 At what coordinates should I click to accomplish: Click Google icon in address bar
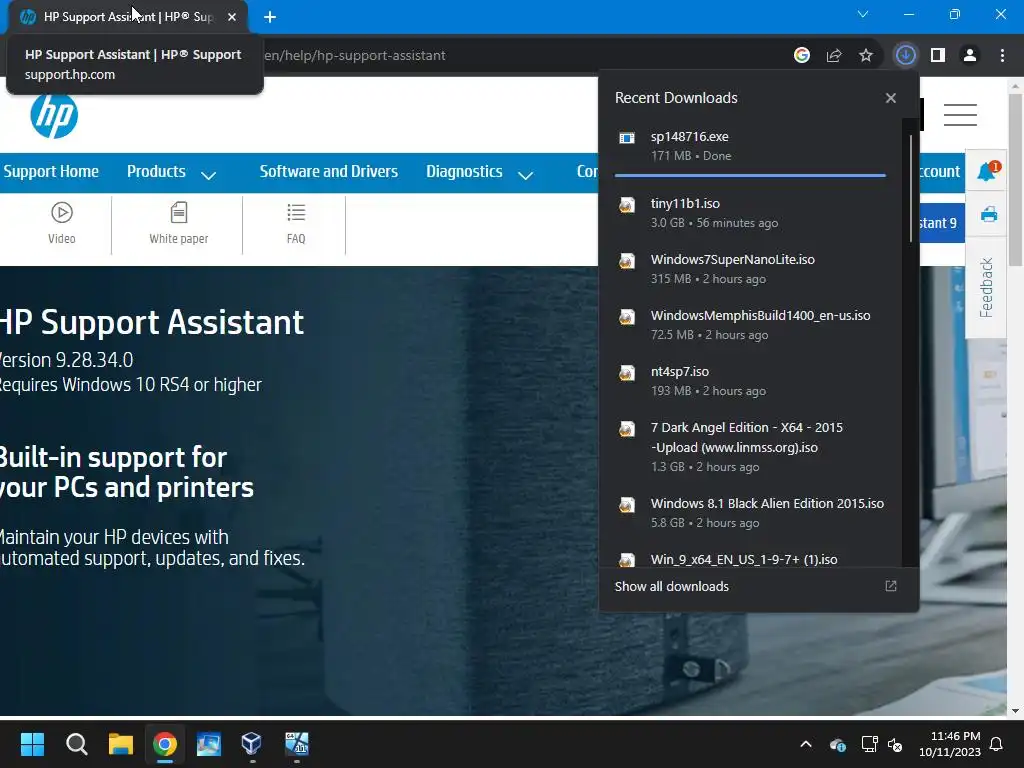[801, 55]
